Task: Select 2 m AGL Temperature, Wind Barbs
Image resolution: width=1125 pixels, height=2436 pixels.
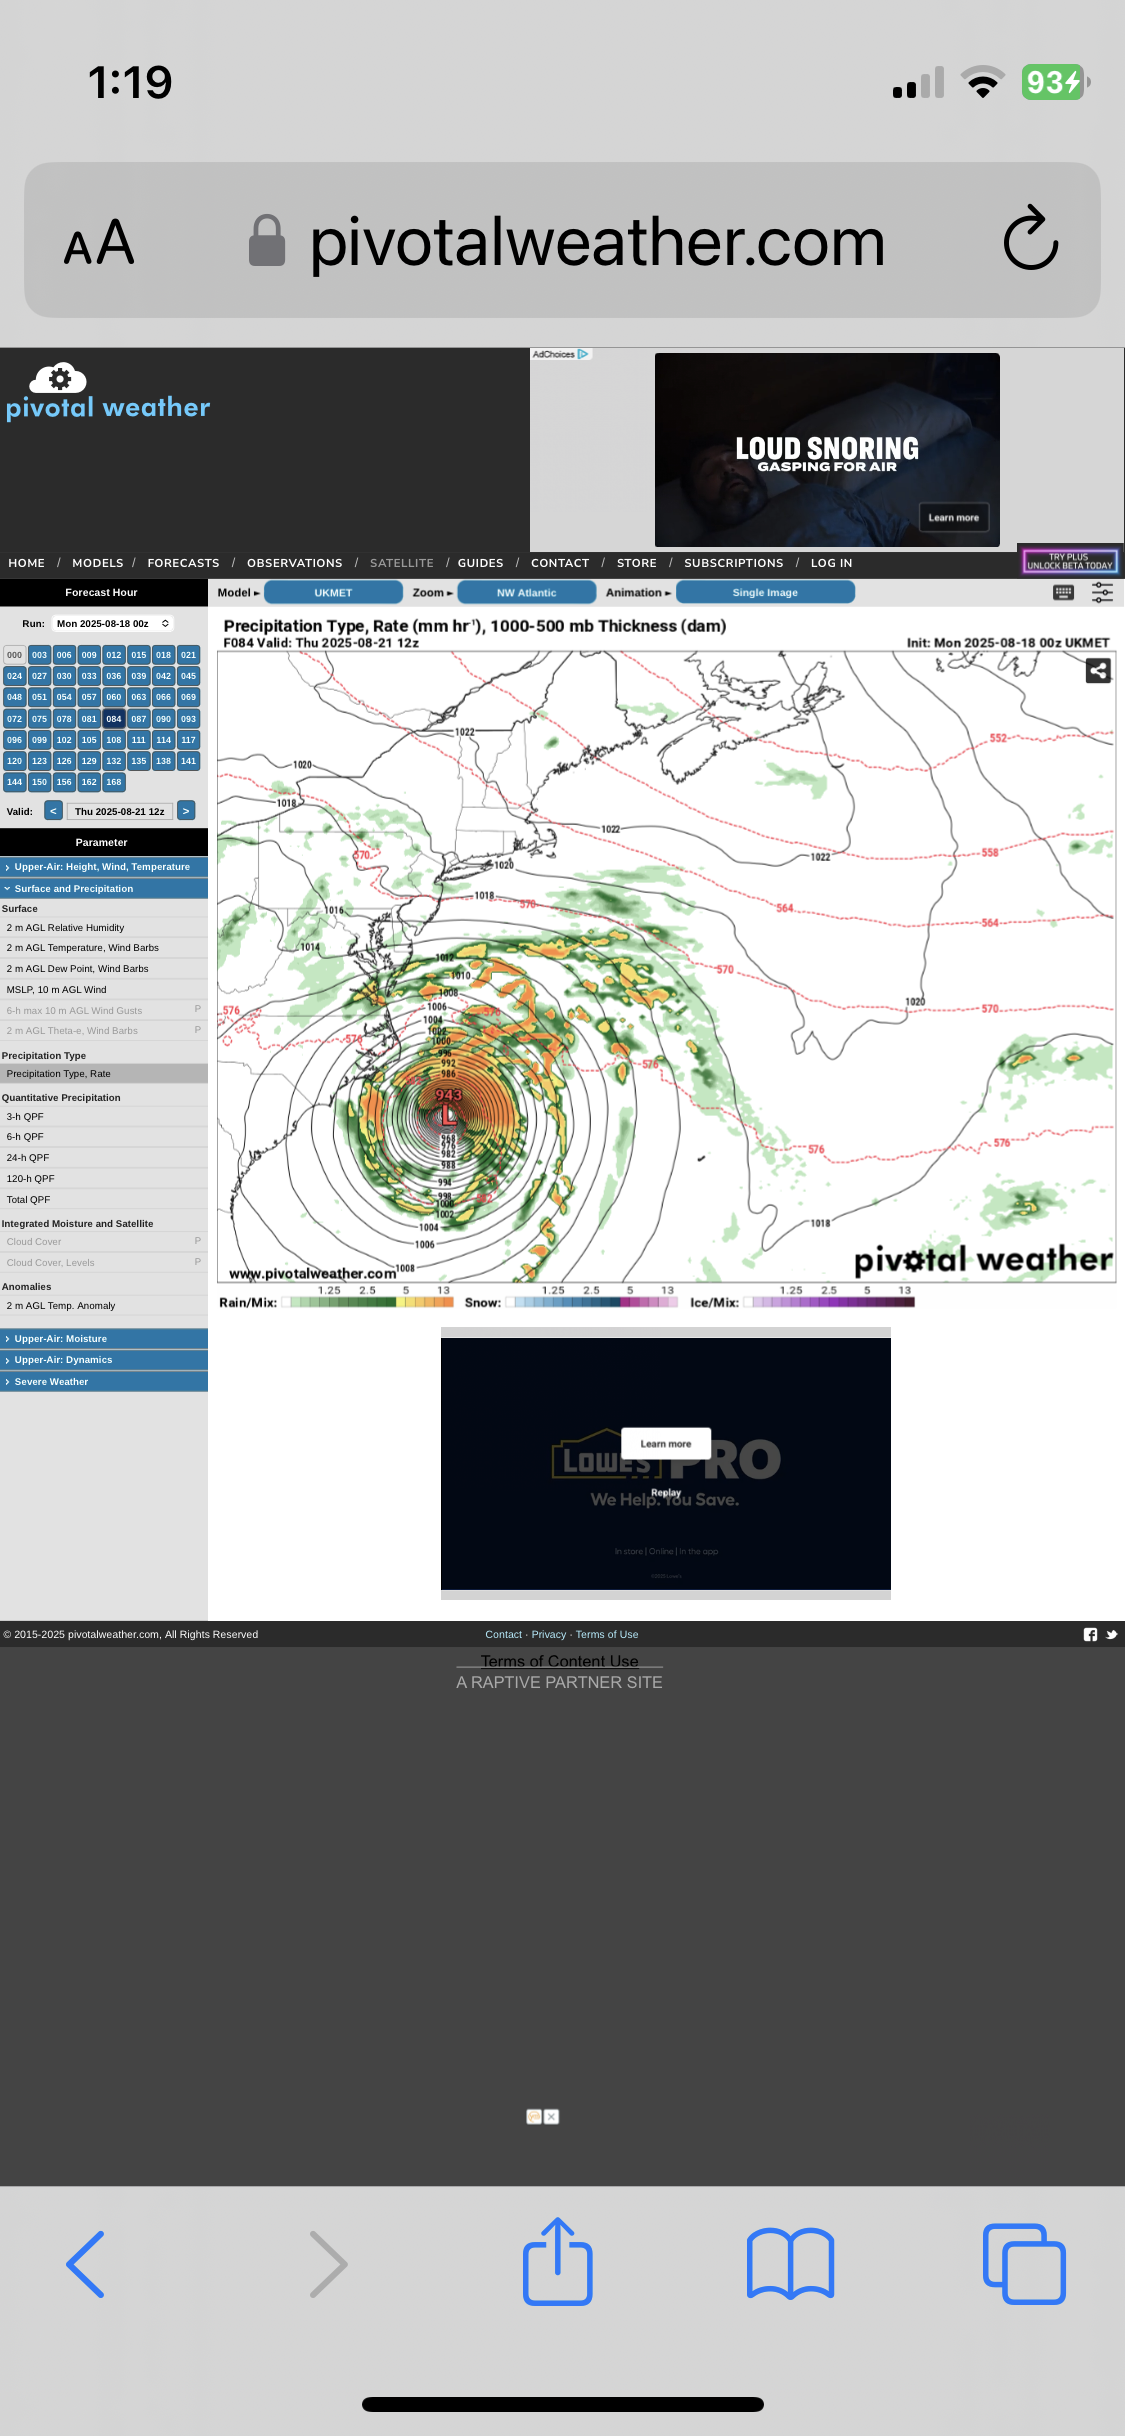Action: 104,947
